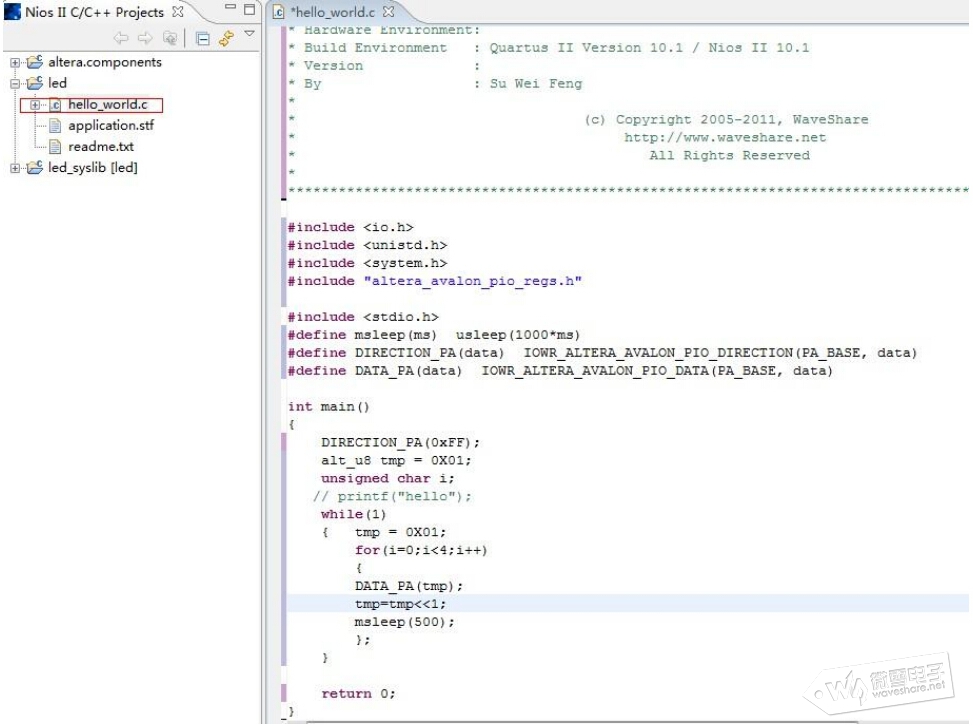This screenshot has width=973, height=726.
Task: Click the #define DATA_PA(data) line
Action: pos(560,371)
